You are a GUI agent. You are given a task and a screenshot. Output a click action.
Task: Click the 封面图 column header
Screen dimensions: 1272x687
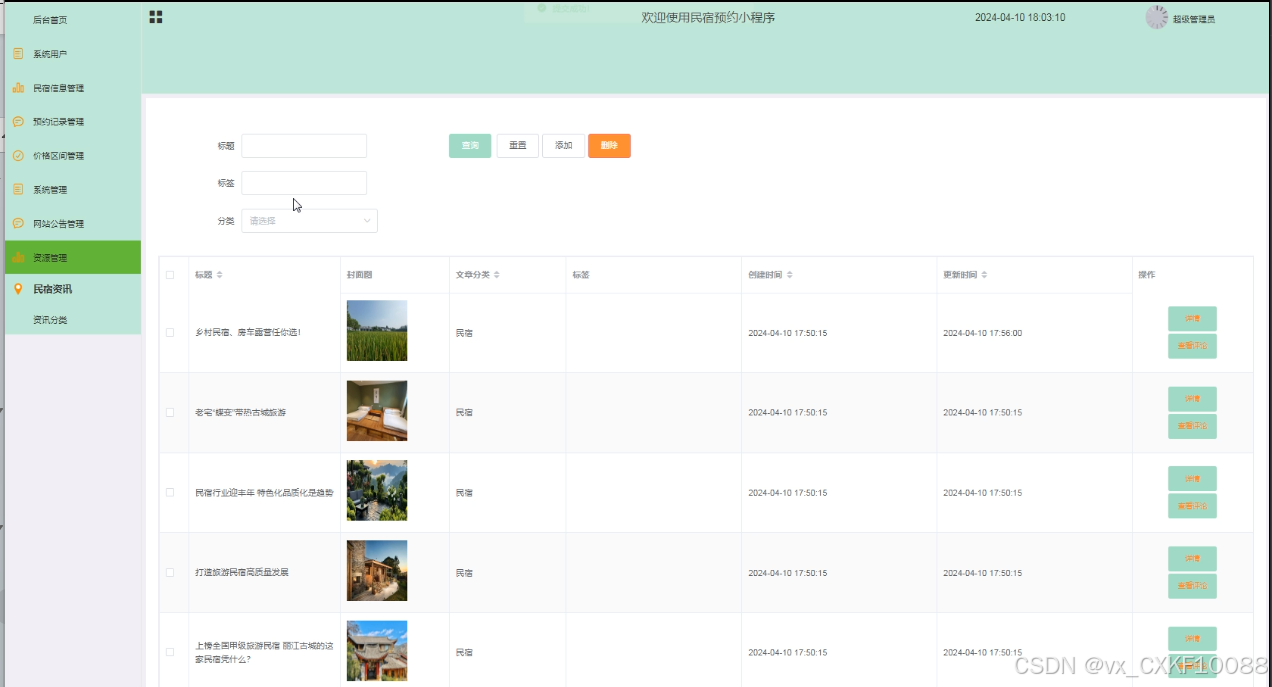pyautogui.click(x=360, y=275)
